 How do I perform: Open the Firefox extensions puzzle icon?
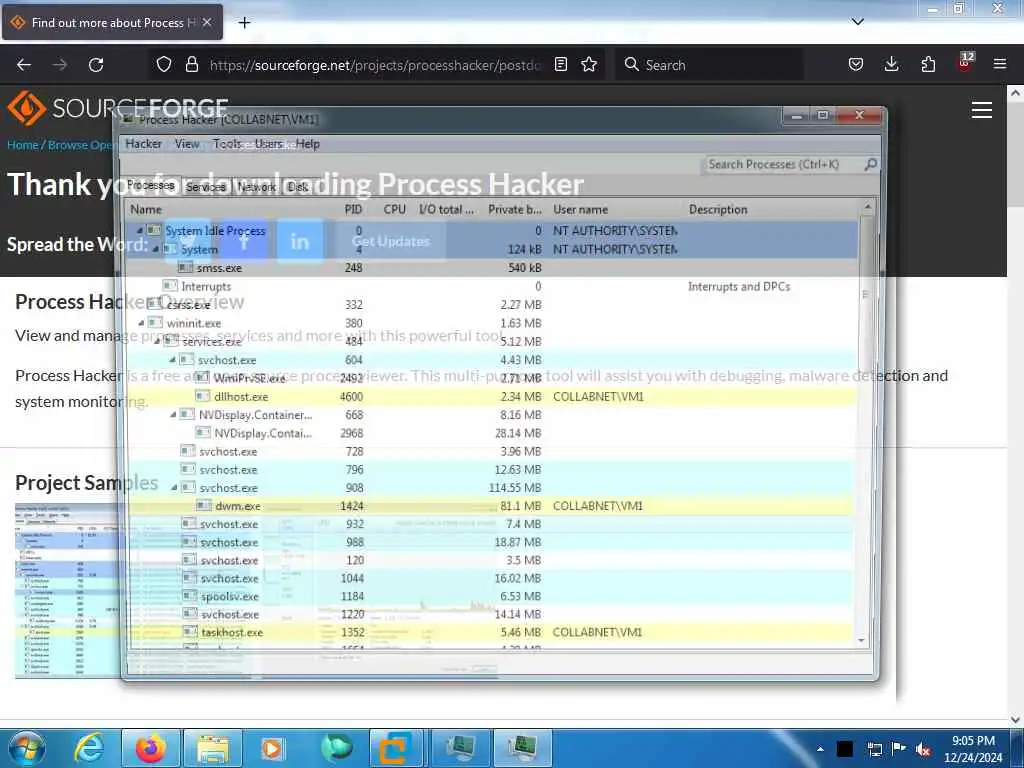(x=928, y=65)
